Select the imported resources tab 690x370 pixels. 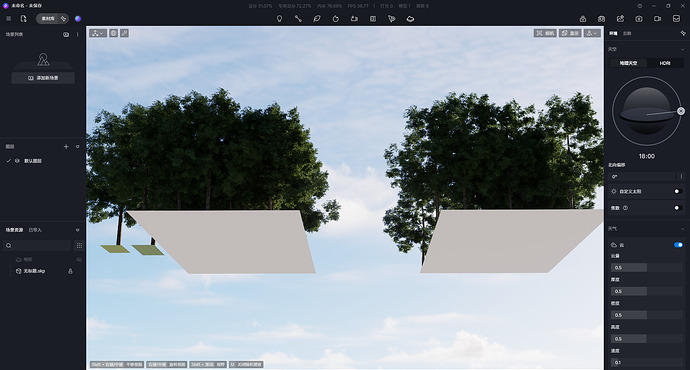(35, 230)
